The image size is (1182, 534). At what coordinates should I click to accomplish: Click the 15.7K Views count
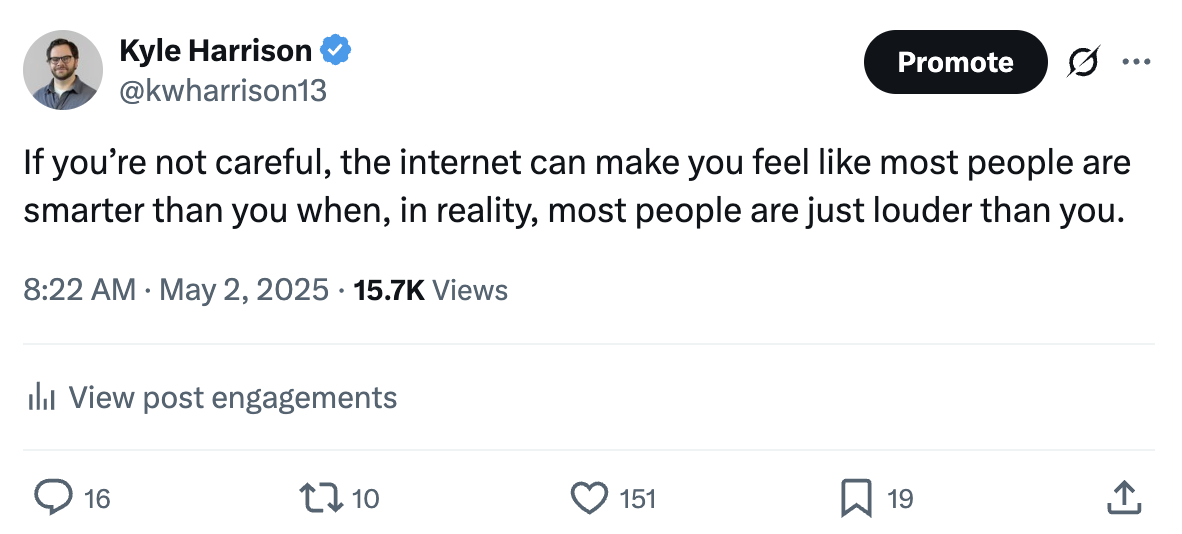pyautogui.click(x=430, y=290)
